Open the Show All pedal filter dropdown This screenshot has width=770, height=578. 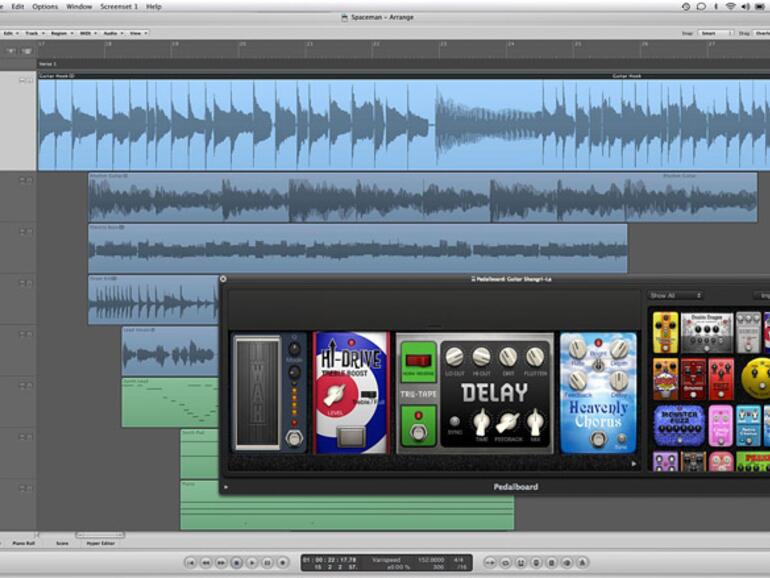tap(675, 295)
